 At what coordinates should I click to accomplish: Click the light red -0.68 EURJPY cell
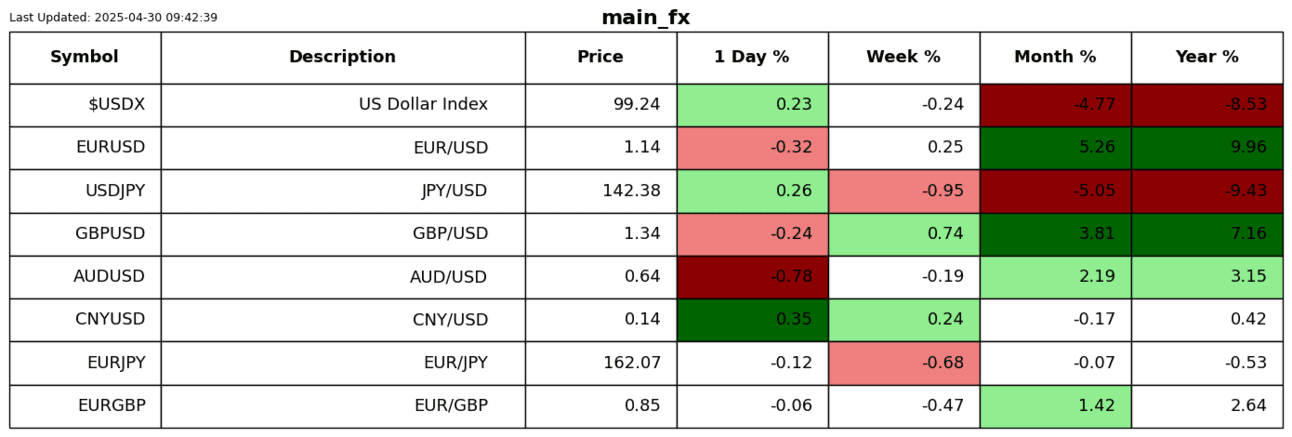tap(903, 363)
